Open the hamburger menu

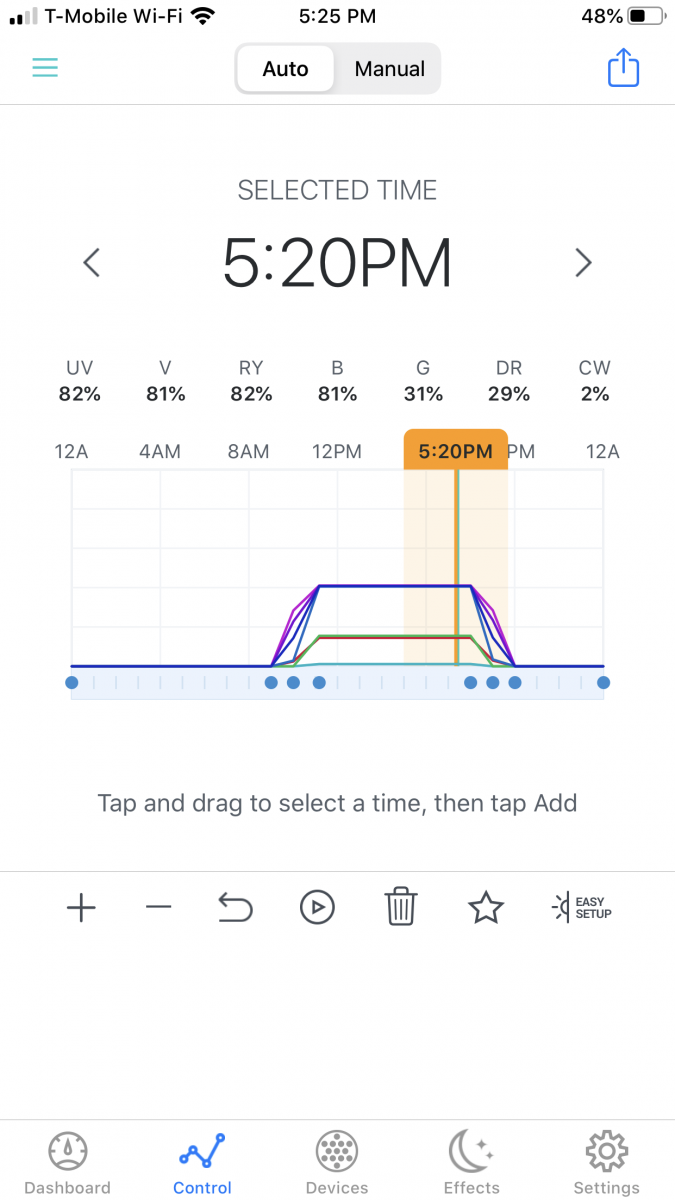pyautogui.click(x=45, y=68)
